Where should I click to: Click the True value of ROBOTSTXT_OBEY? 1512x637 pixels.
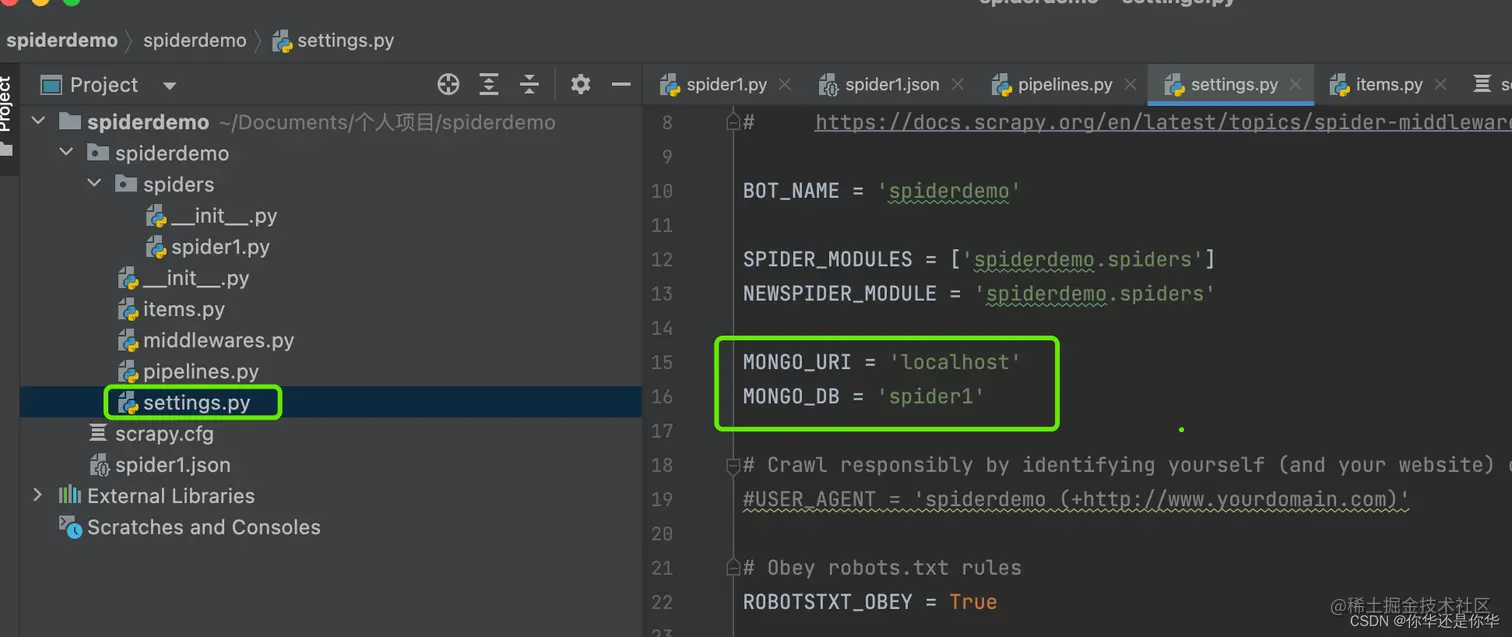click(x=973, y=602)
